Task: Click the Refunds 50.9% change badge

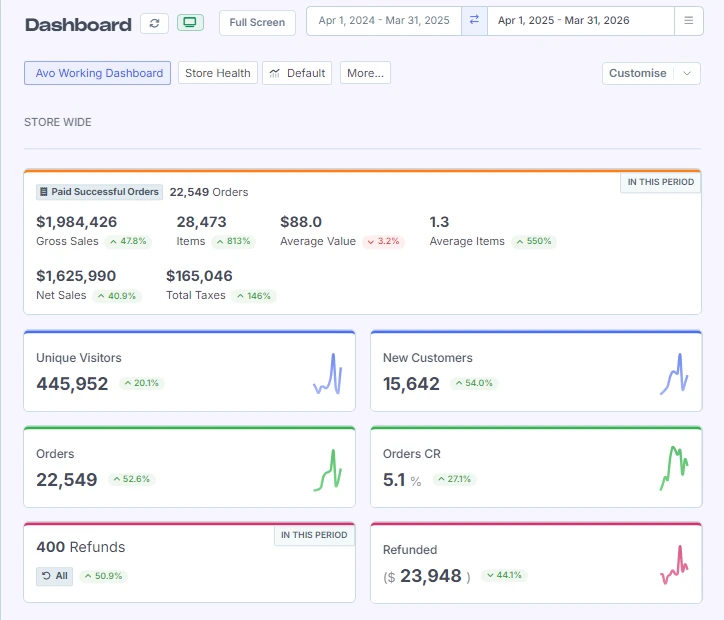Action: point(103,576)
